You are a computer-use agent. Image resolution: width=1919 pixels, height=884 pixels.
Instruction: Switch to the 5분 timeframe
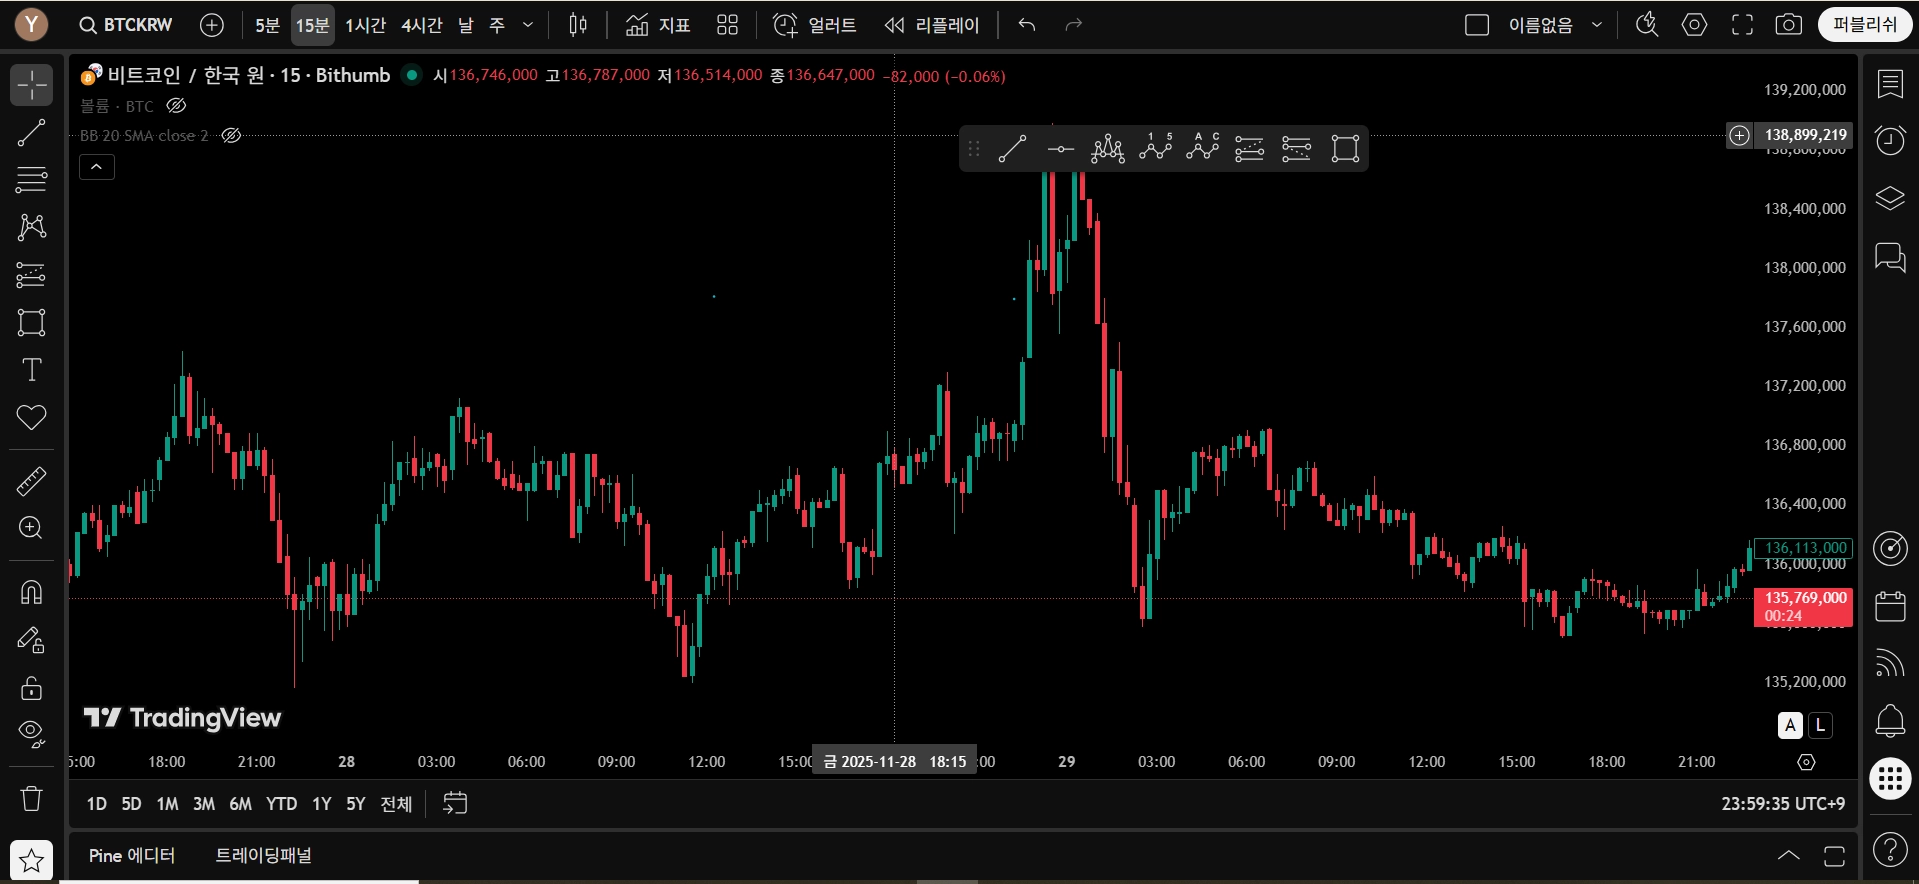pos(267,25)
